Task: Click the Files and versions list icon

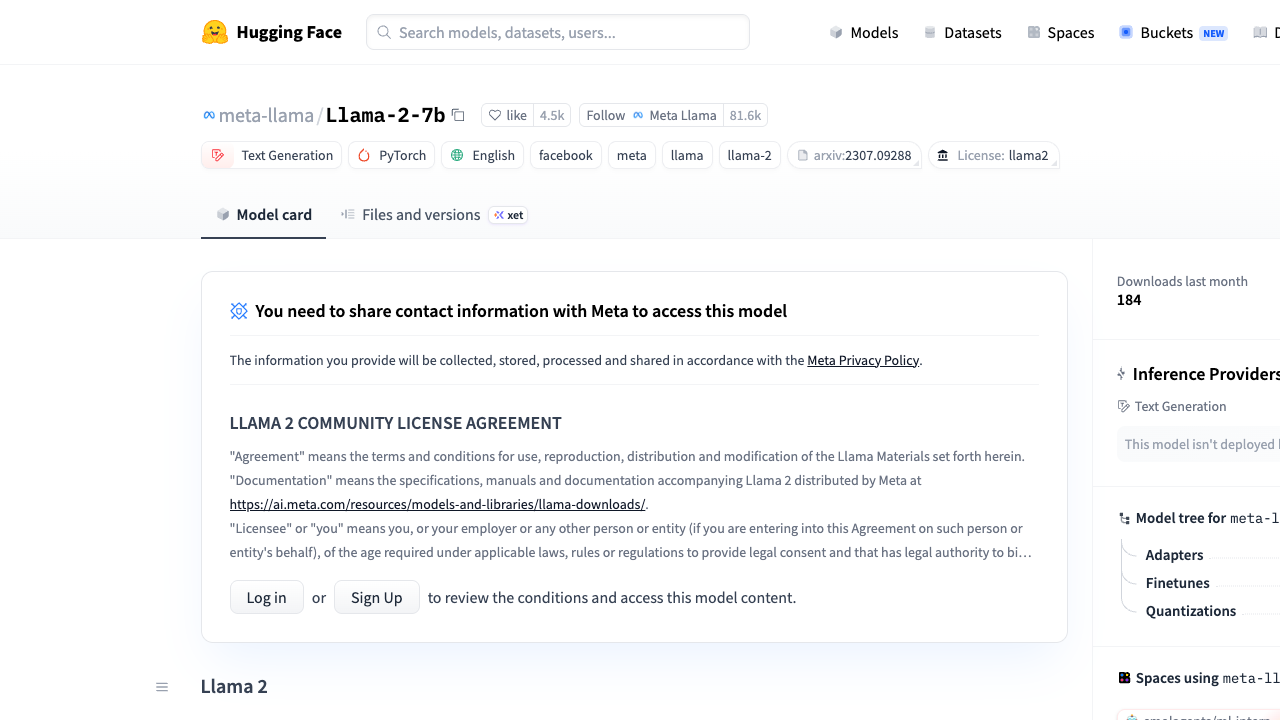Action: (x=348, y=214)
